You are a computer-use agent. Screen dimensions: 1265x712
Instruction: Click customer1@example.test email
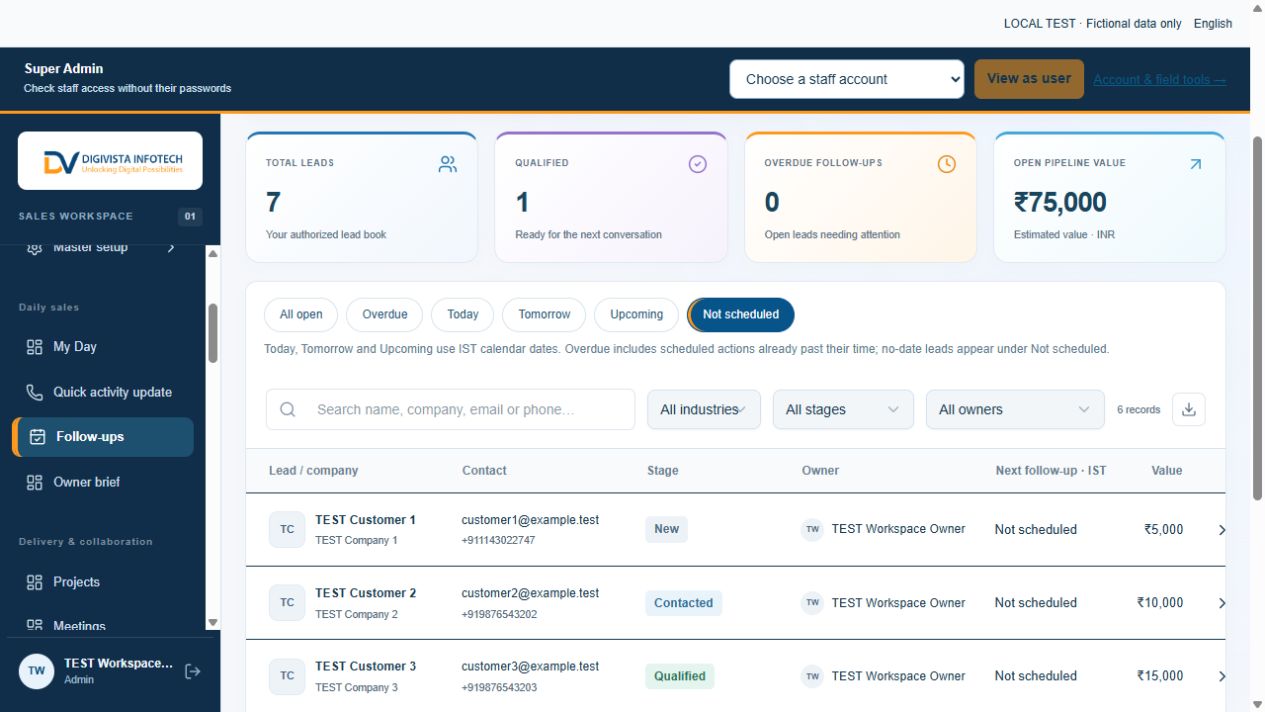coord(530,520)
